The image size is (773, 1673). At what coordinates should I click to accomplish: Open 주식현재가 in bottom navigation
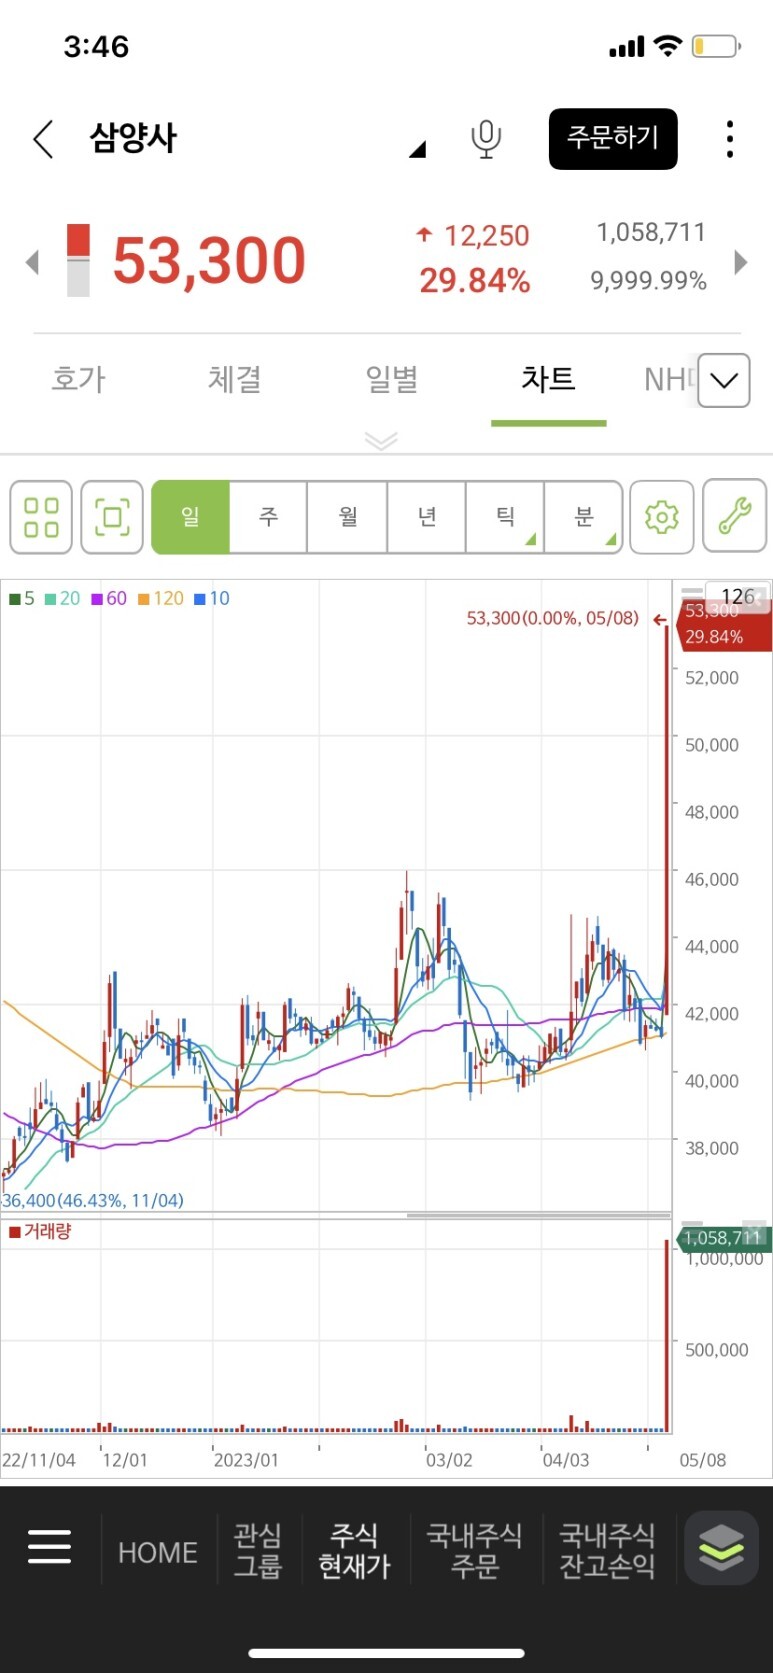[354, 1550]
